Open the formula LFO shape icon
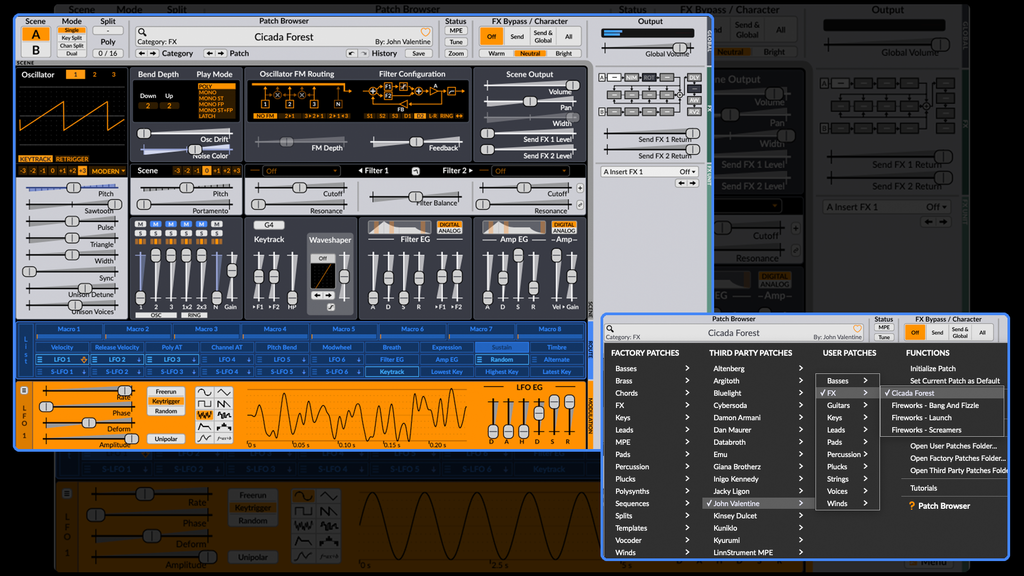Viewport: 1024px width, 576px height. click(224, 437)
